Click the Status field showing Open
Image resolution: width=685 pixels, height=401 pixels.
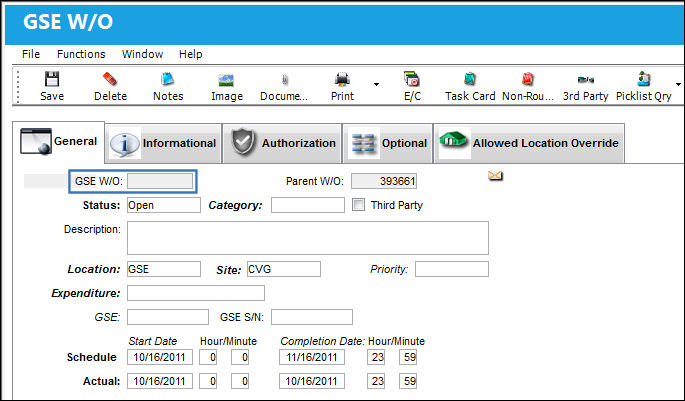(164, 205)
